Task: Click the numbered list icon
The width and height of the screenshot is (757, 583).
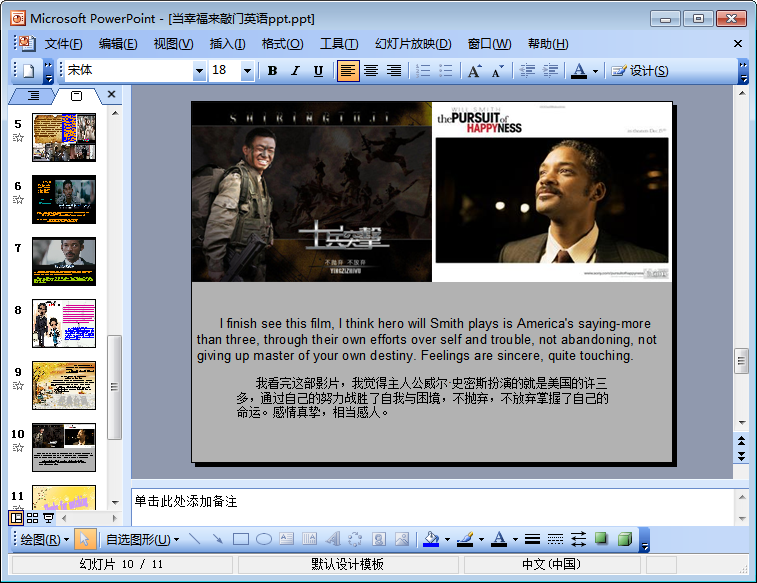Action: pos(423,71)
